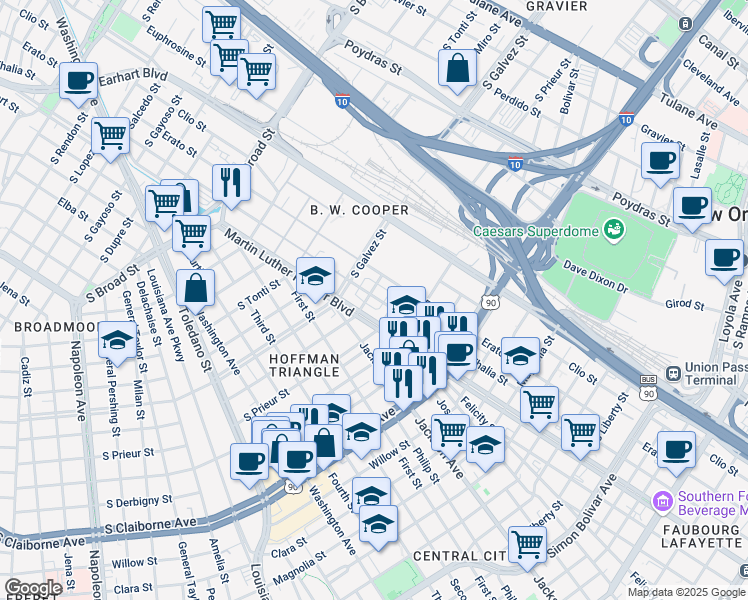Screen dimensions: 748x600
Task: Open the Southern Food Beverage Museum pin
Action: (x=663, y=502)
